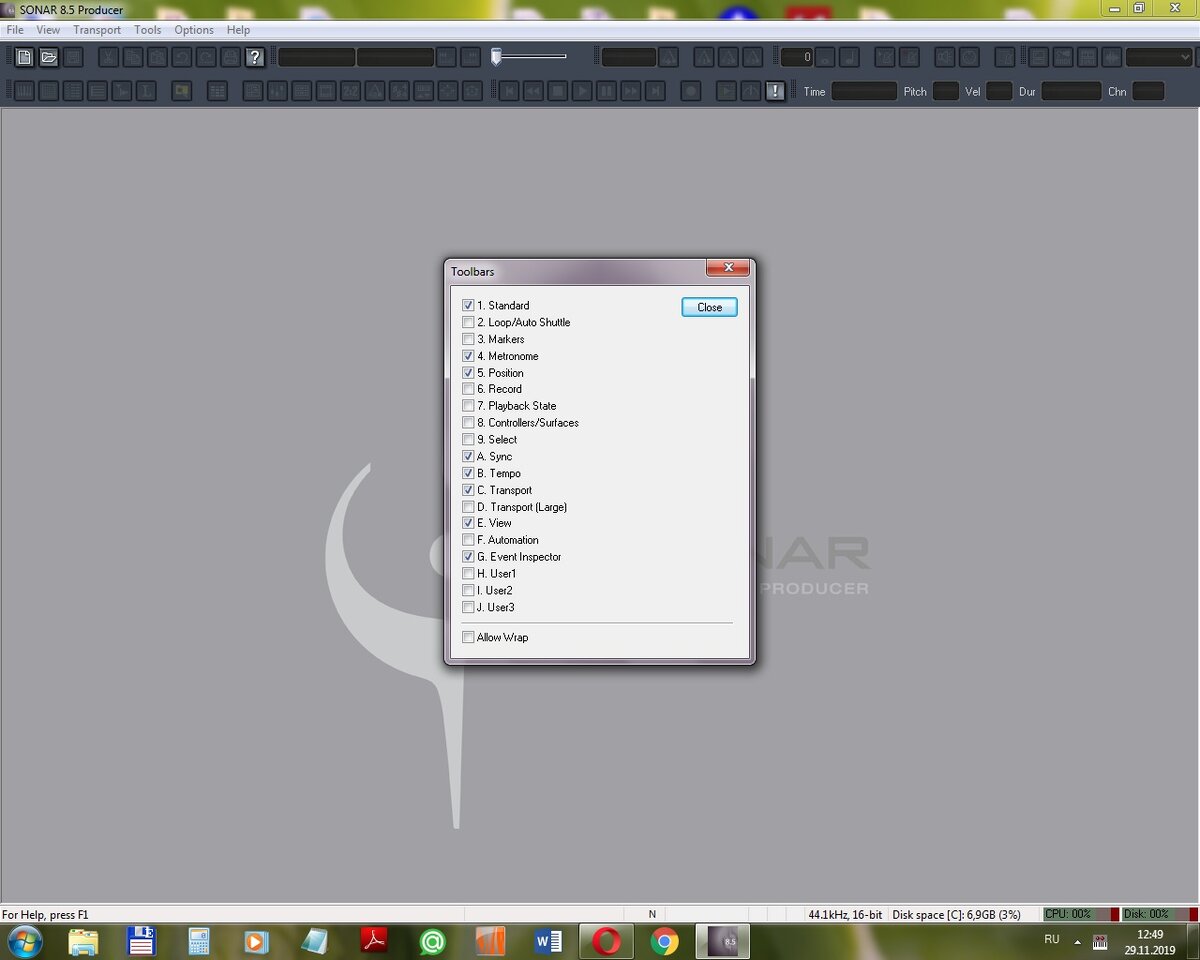Open Opera browser from the taskbar
This screenshot has height=960, width=1200.
(606, 941)
